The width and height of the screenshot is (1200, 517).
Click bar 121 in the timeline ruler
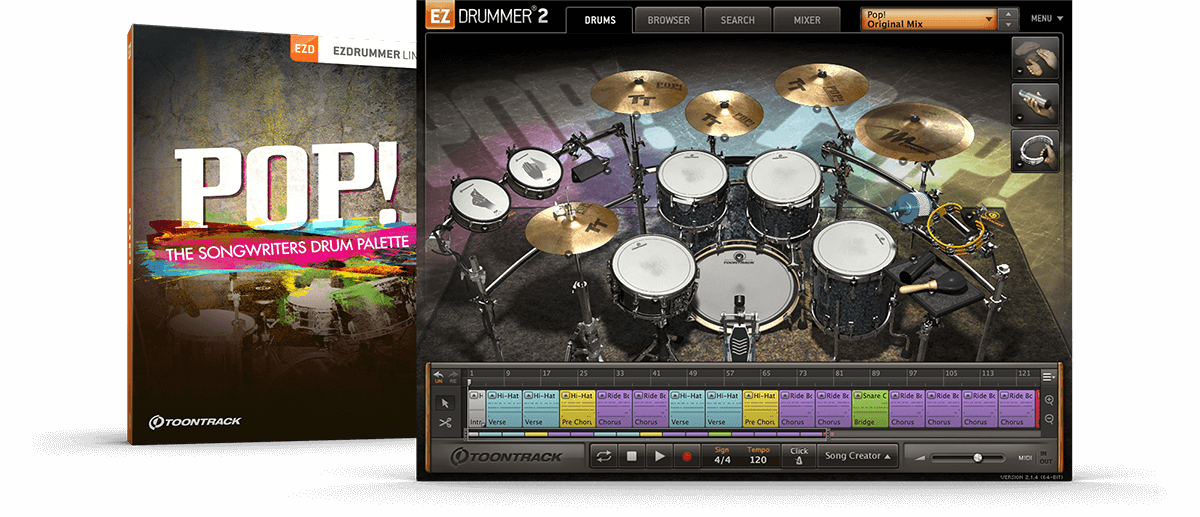(x=1023, y=373)
